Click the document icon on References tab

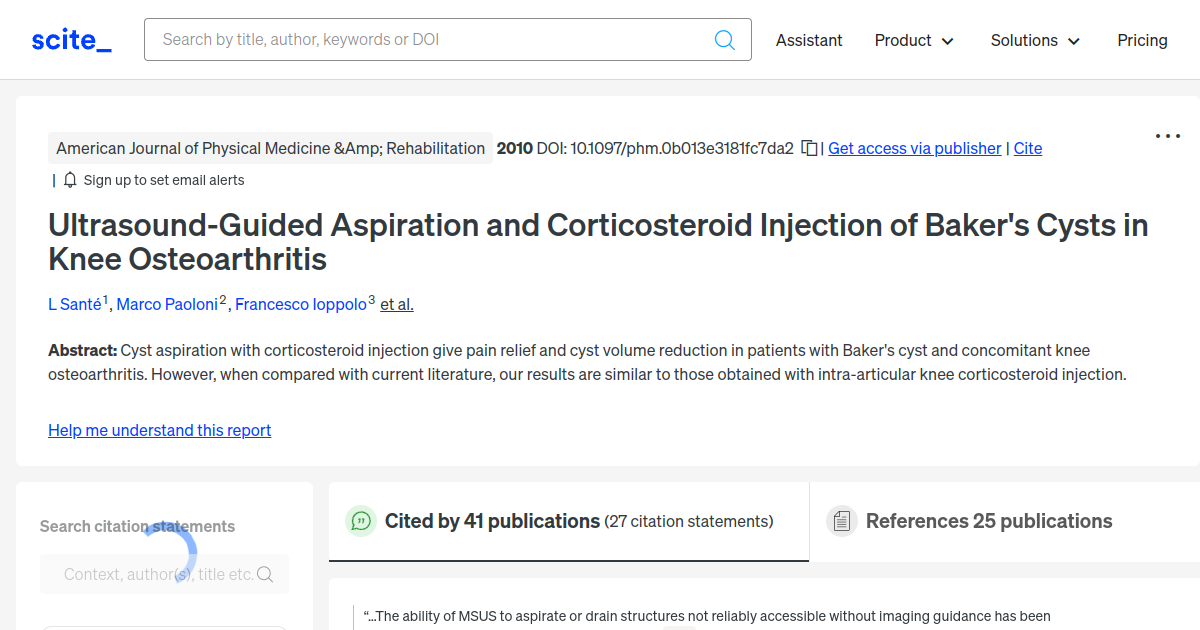pos(842,521)
